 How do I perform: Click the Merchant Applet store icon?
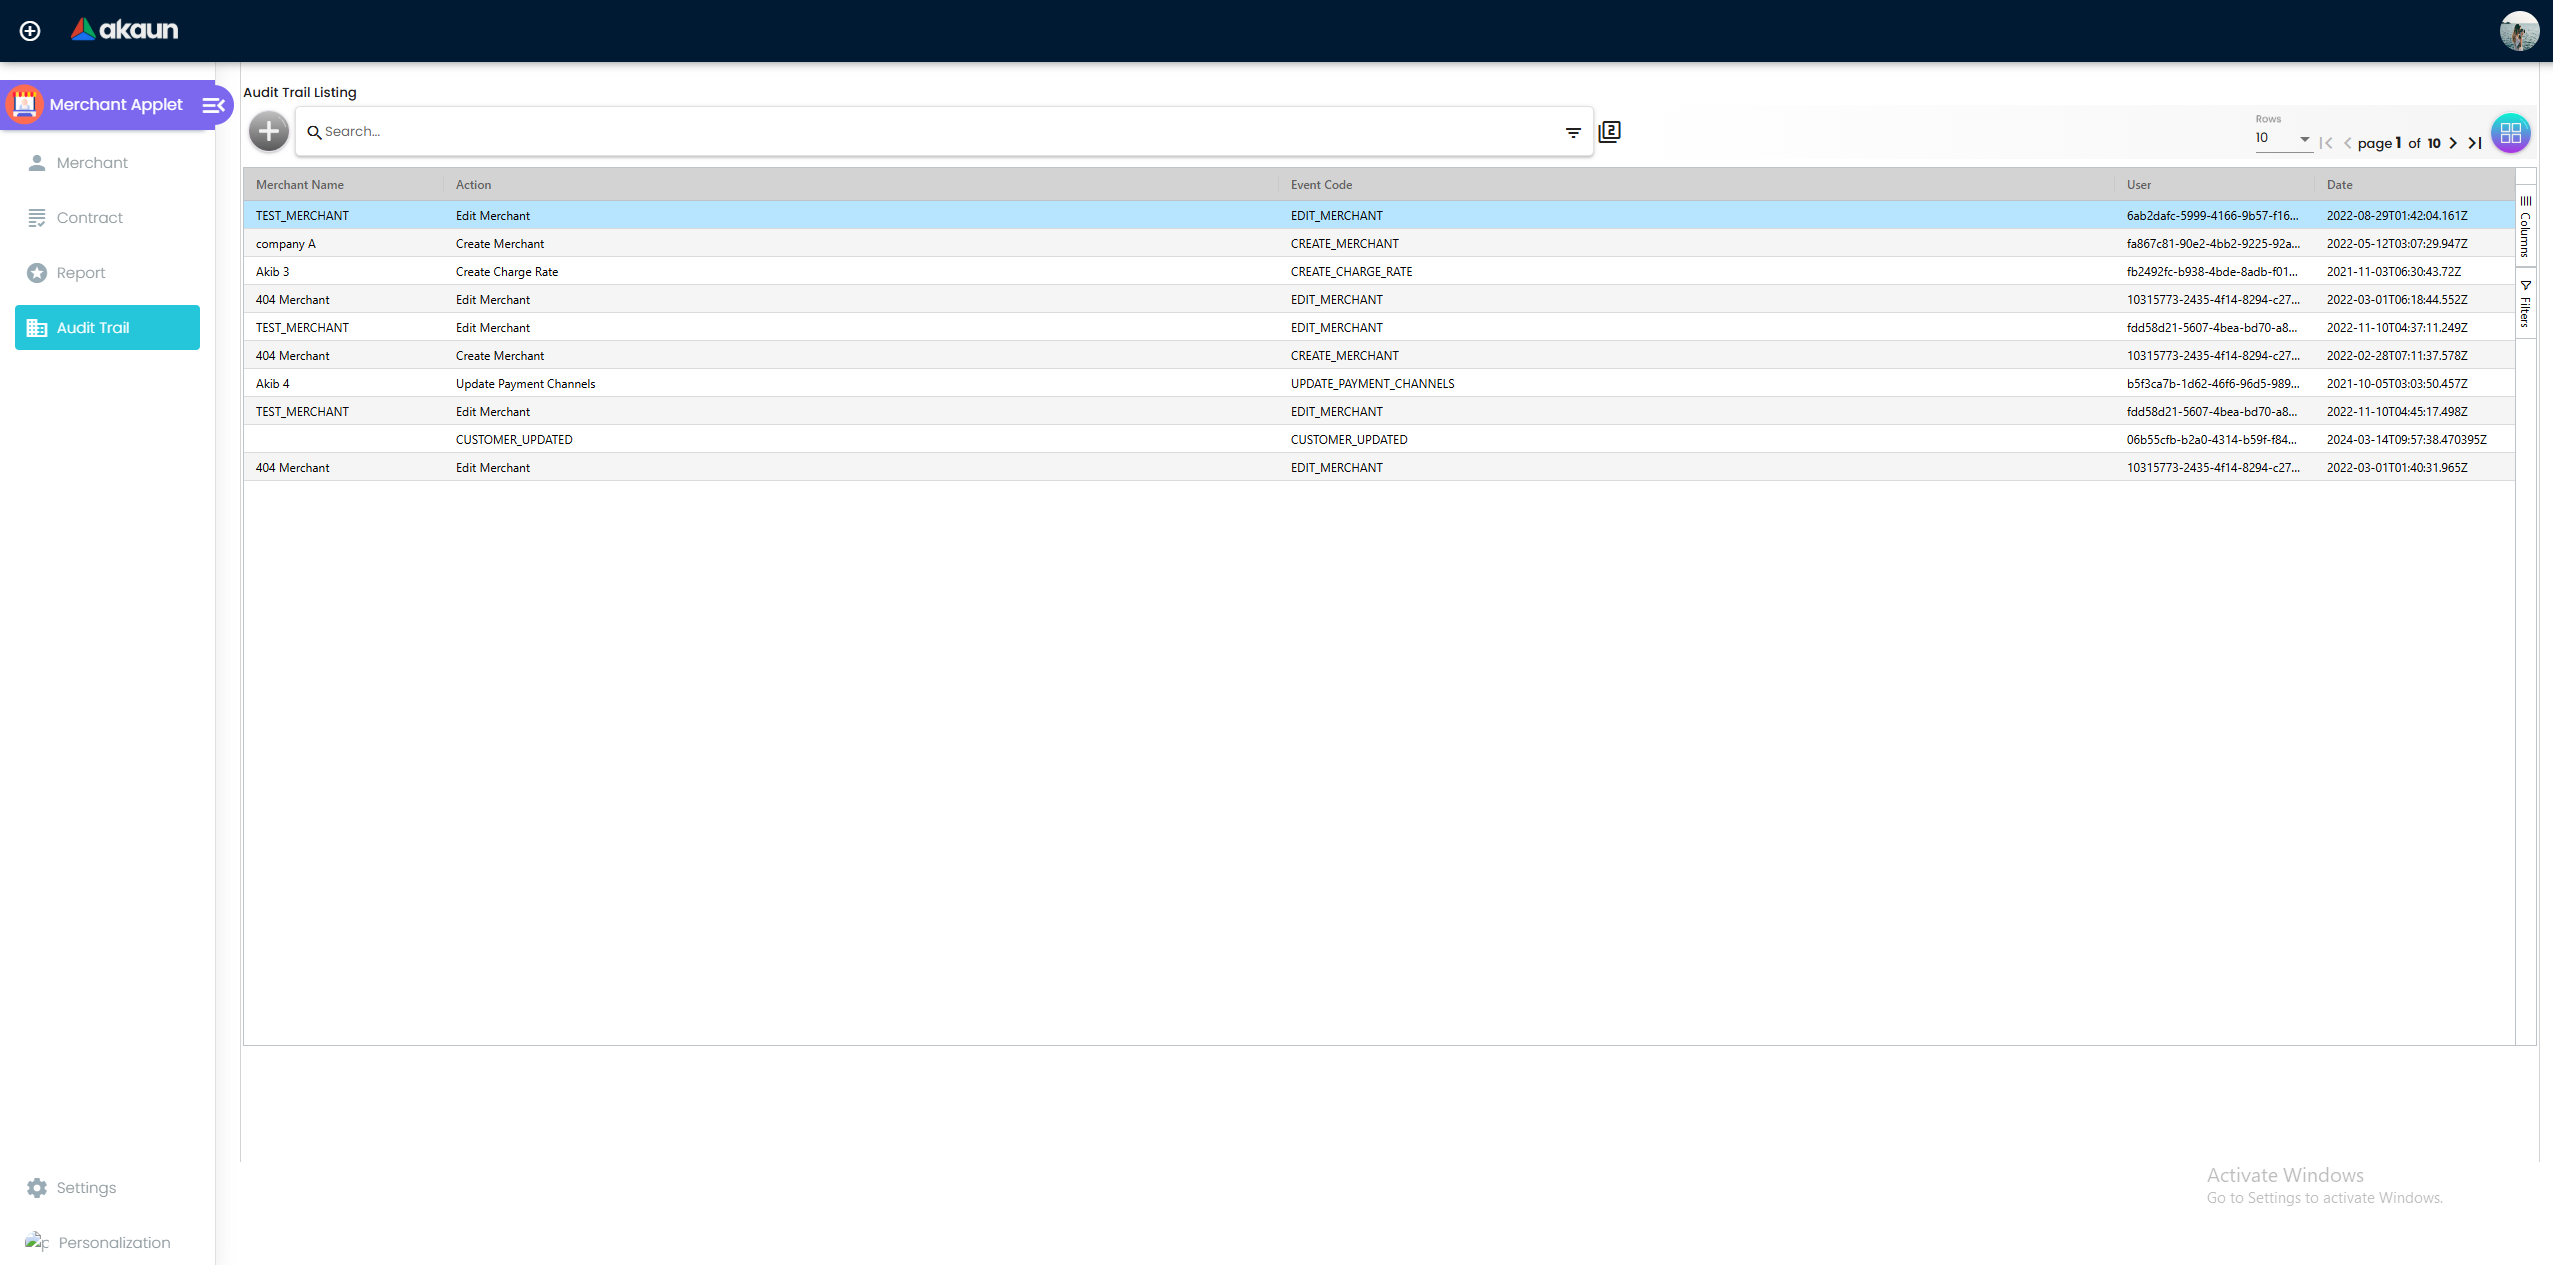[x=25, y=104]
